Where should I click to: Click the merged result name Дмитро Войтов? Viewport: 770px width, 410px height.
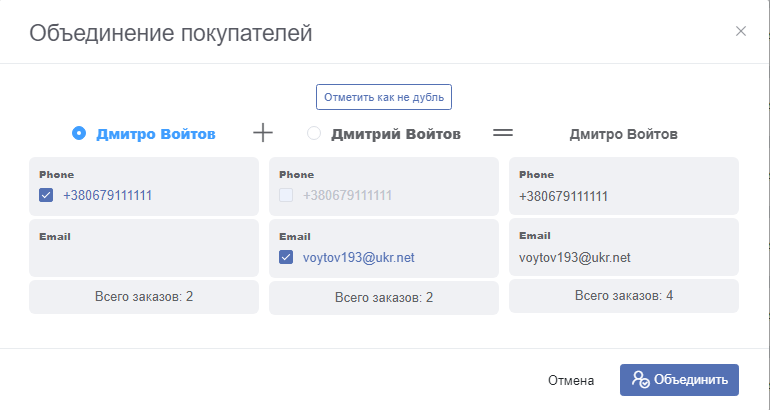click(624, 134)
